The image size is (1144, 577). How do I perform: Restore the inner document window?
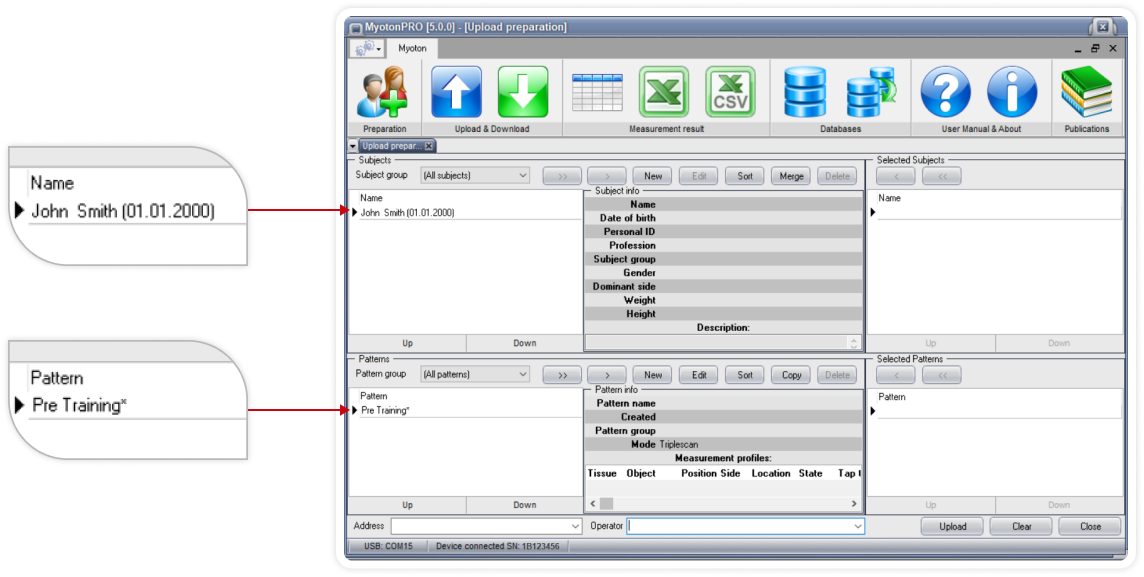pyautogui.click(x=1095, y=48)
